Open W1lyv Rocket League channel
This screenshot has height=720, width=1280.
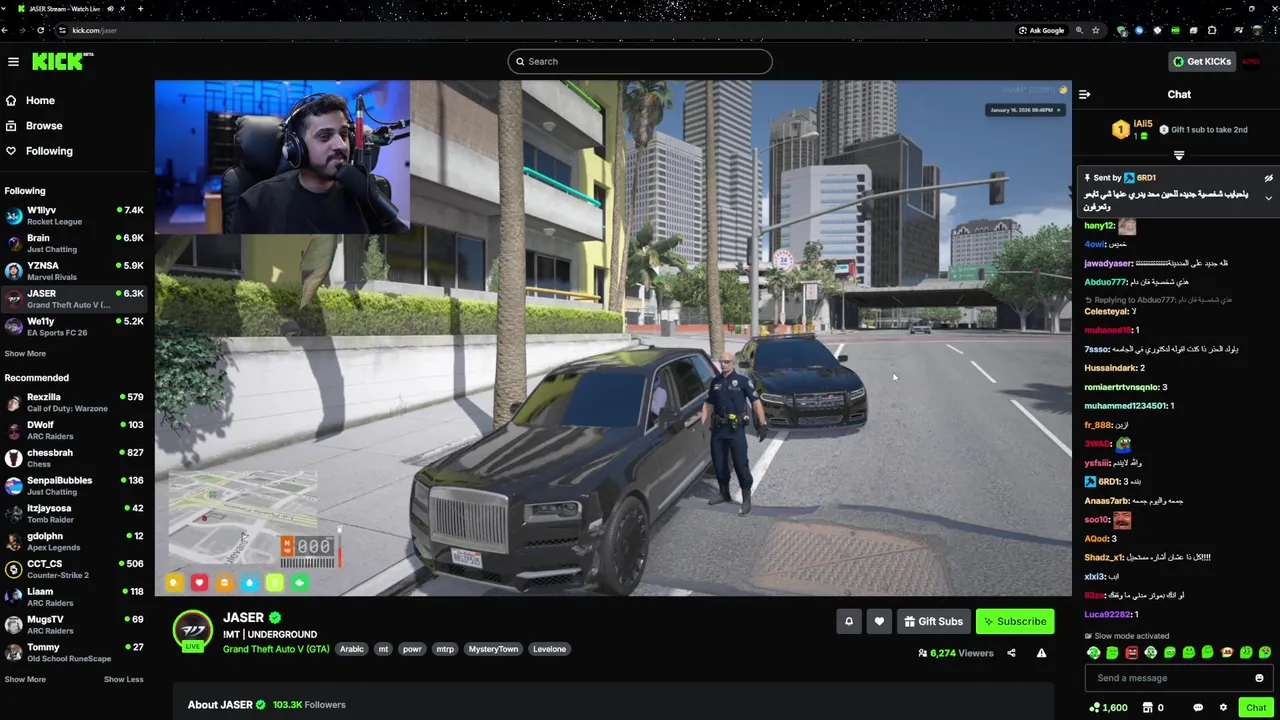pos(74,215)
